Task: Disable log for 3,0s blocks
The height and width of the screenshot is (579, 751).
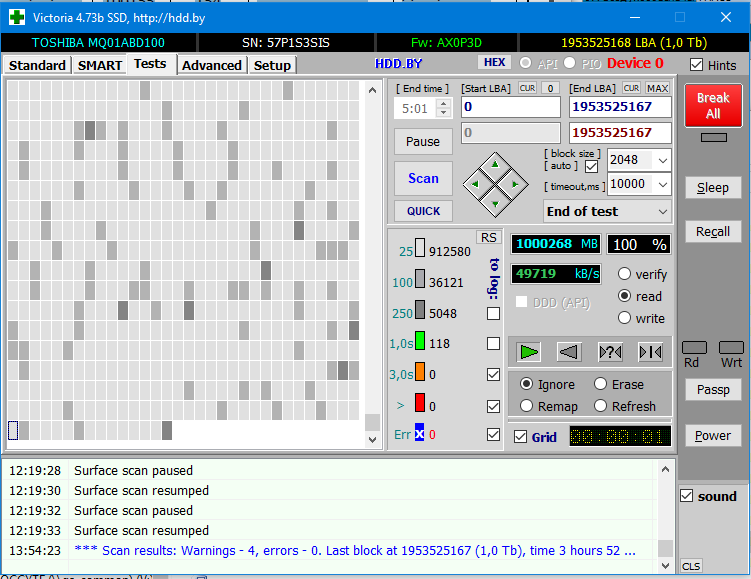Action: pyautogui.click(x=493, y=375)
